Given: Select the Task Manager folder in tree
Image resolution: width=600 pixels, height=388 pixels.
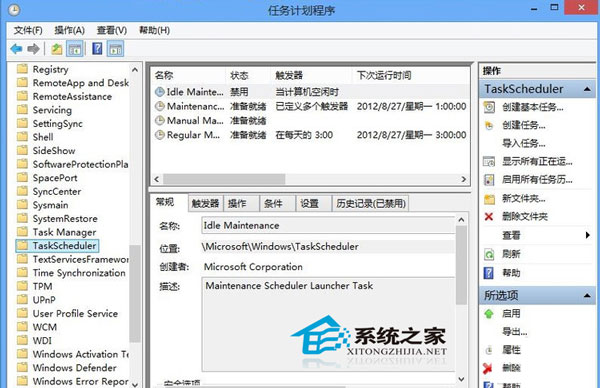Looking at the screenshot, I should (x=57, y=232).
